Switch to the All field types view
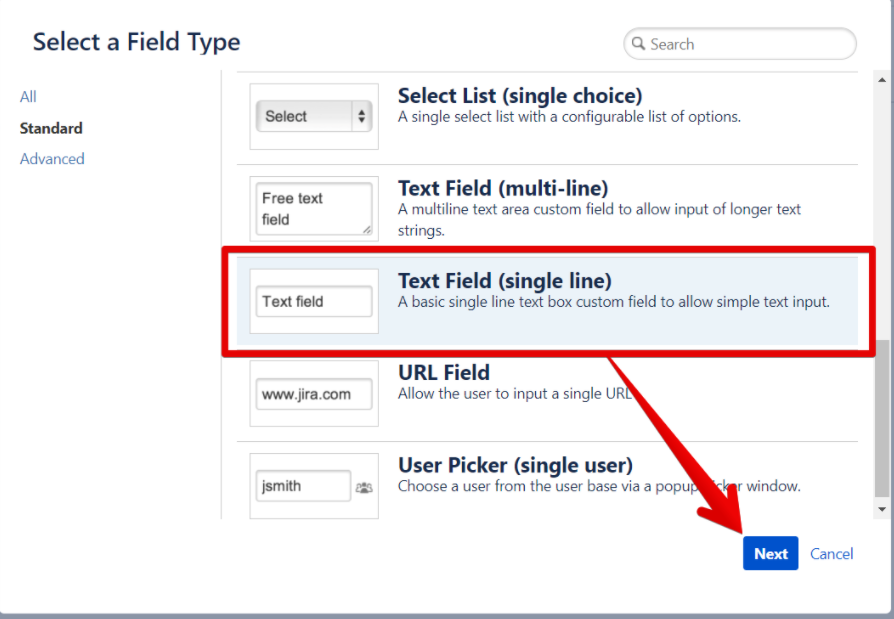The image size is (894, 619). tap(28, 96)
